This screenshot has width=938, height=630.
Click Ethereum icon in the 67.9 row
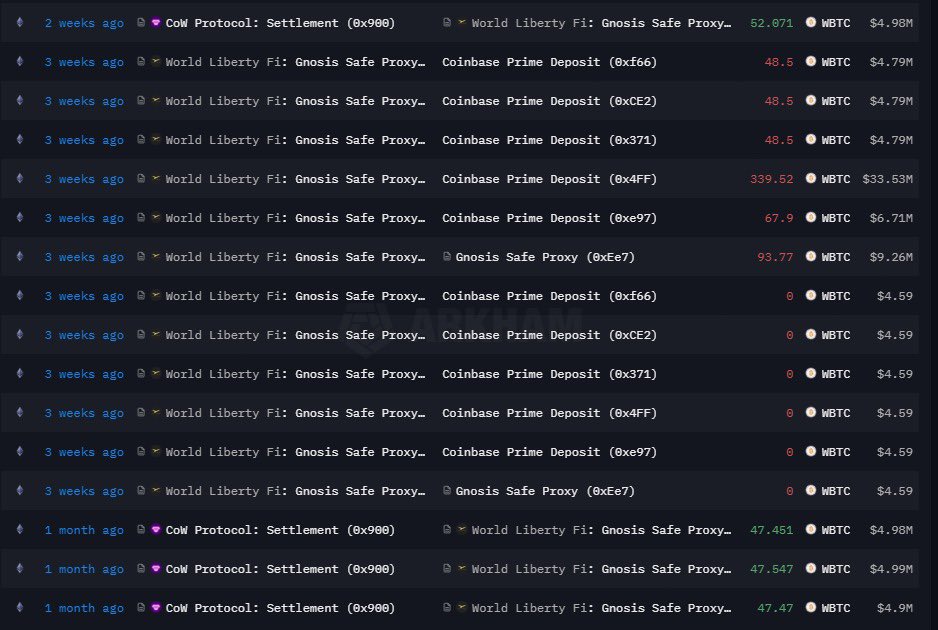pos(20,217)
